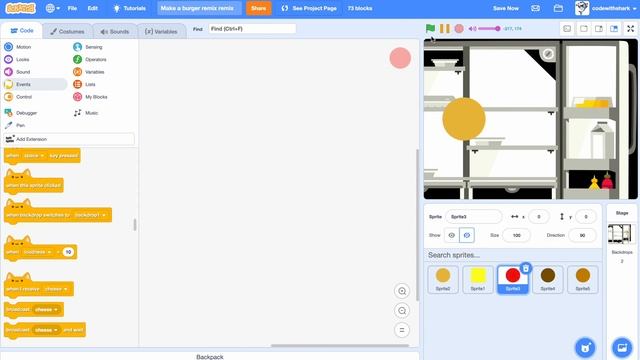Viewport: 640px width, 360px height.
Task: Open backdrop dropdown in backdrop switches block
Action: tap(90, 215)
